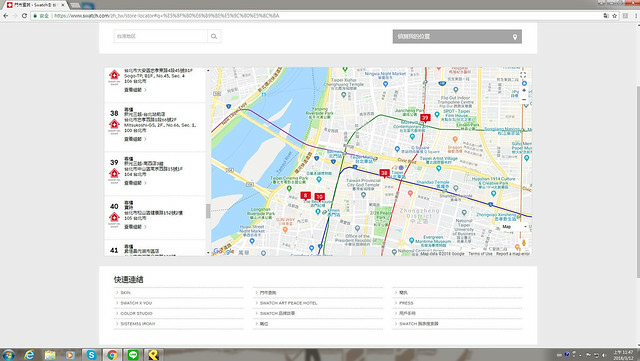Reload the page with the refresh icon
This screenshot has height=361, width=640.
click(24, 16)
